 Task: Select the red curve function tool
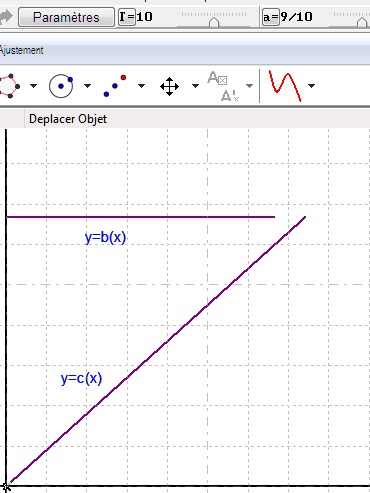pos(285,86)
